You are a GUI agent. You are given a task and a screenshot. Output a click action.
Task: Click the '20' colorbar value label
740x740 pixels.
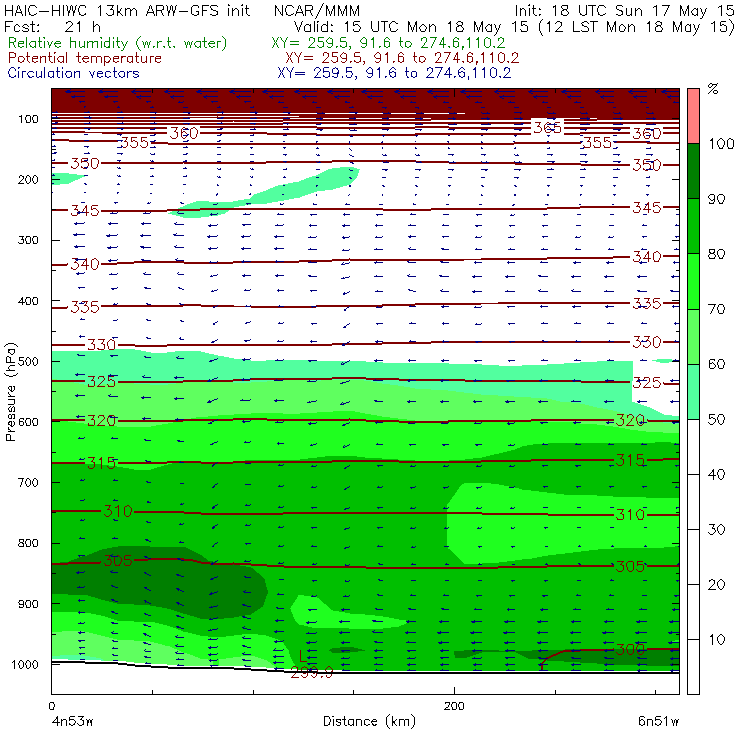[x=716, y=585]
